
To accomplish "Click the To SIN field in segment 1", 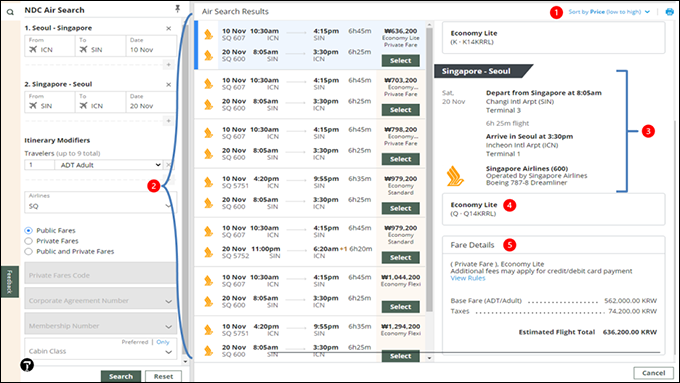I will (x=100, y=46).
